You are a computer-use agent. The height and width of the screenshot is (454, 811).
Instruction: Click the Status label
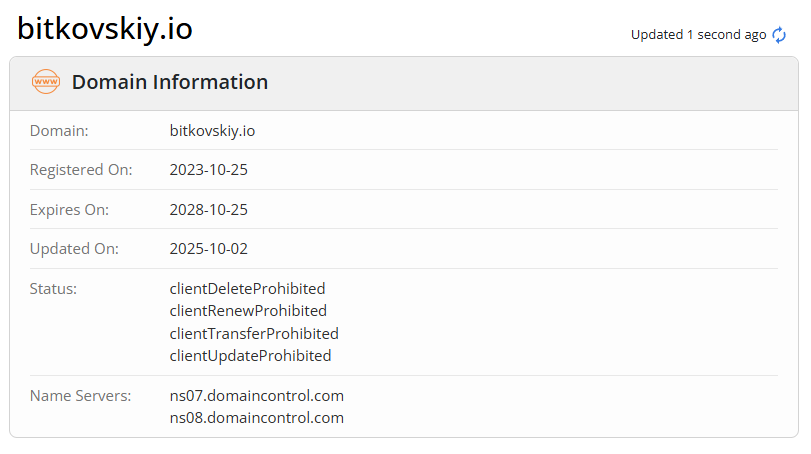pyautogui.click(x=54, y=289)
